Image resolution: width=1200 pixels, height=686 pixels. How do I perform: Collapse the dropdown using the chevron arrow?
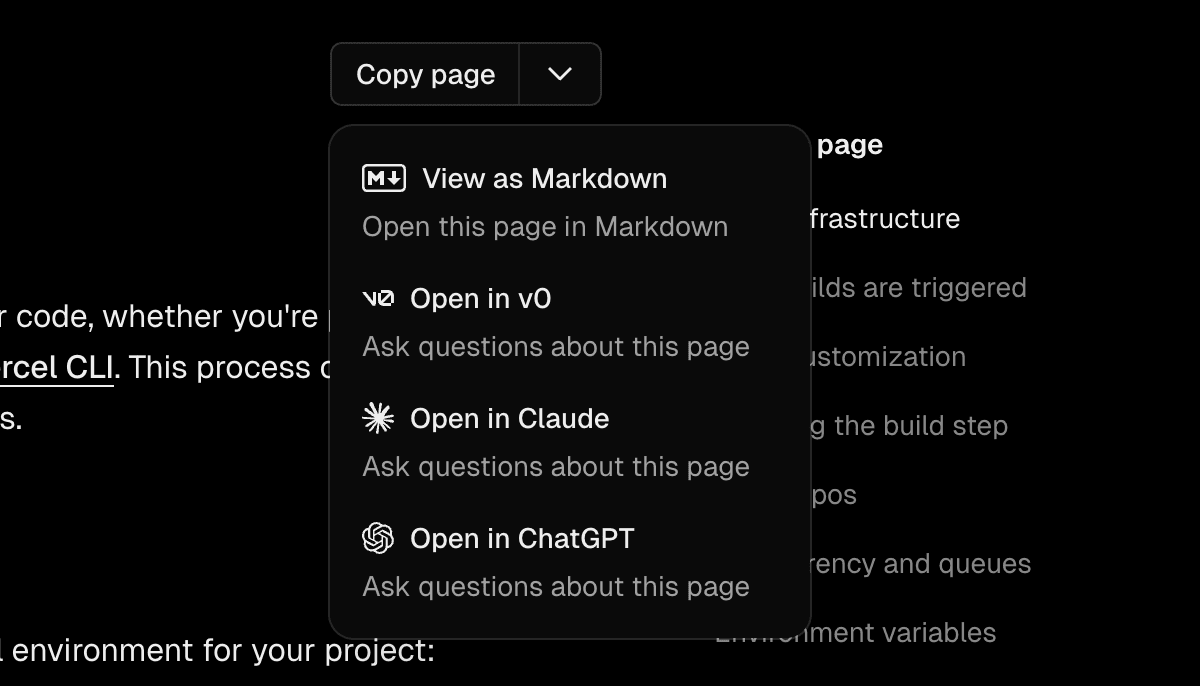[560, 74]
